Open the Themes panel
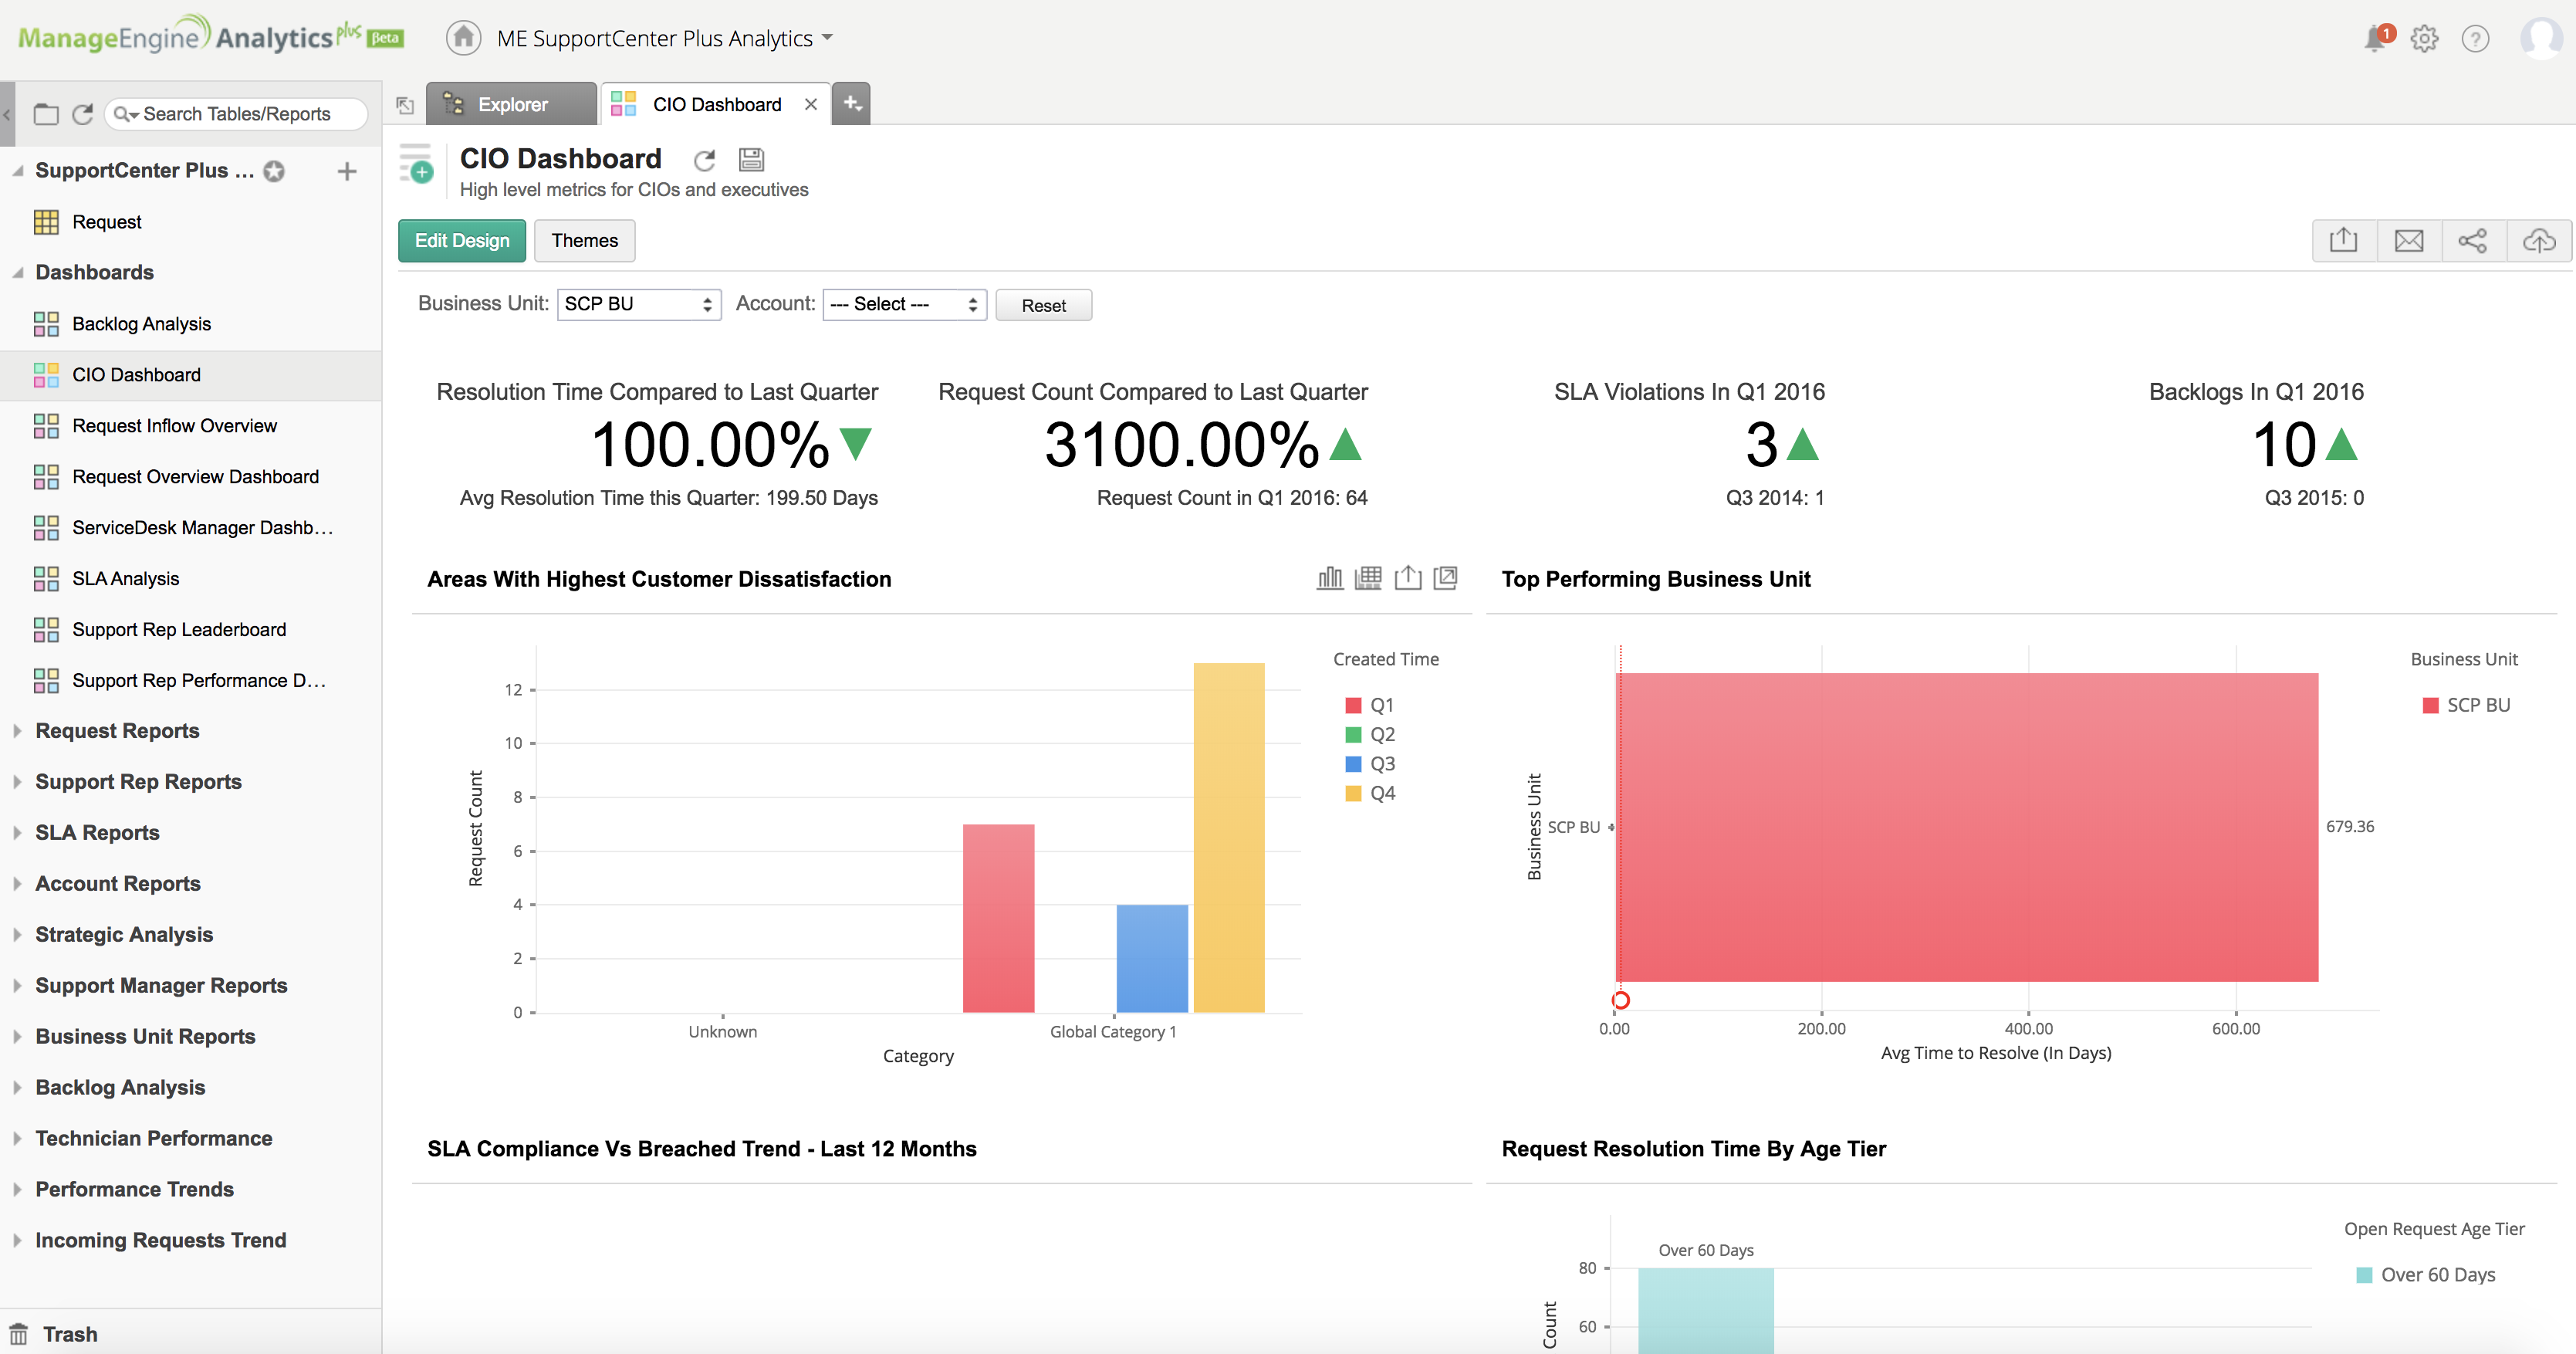 (x=584, y=240)
